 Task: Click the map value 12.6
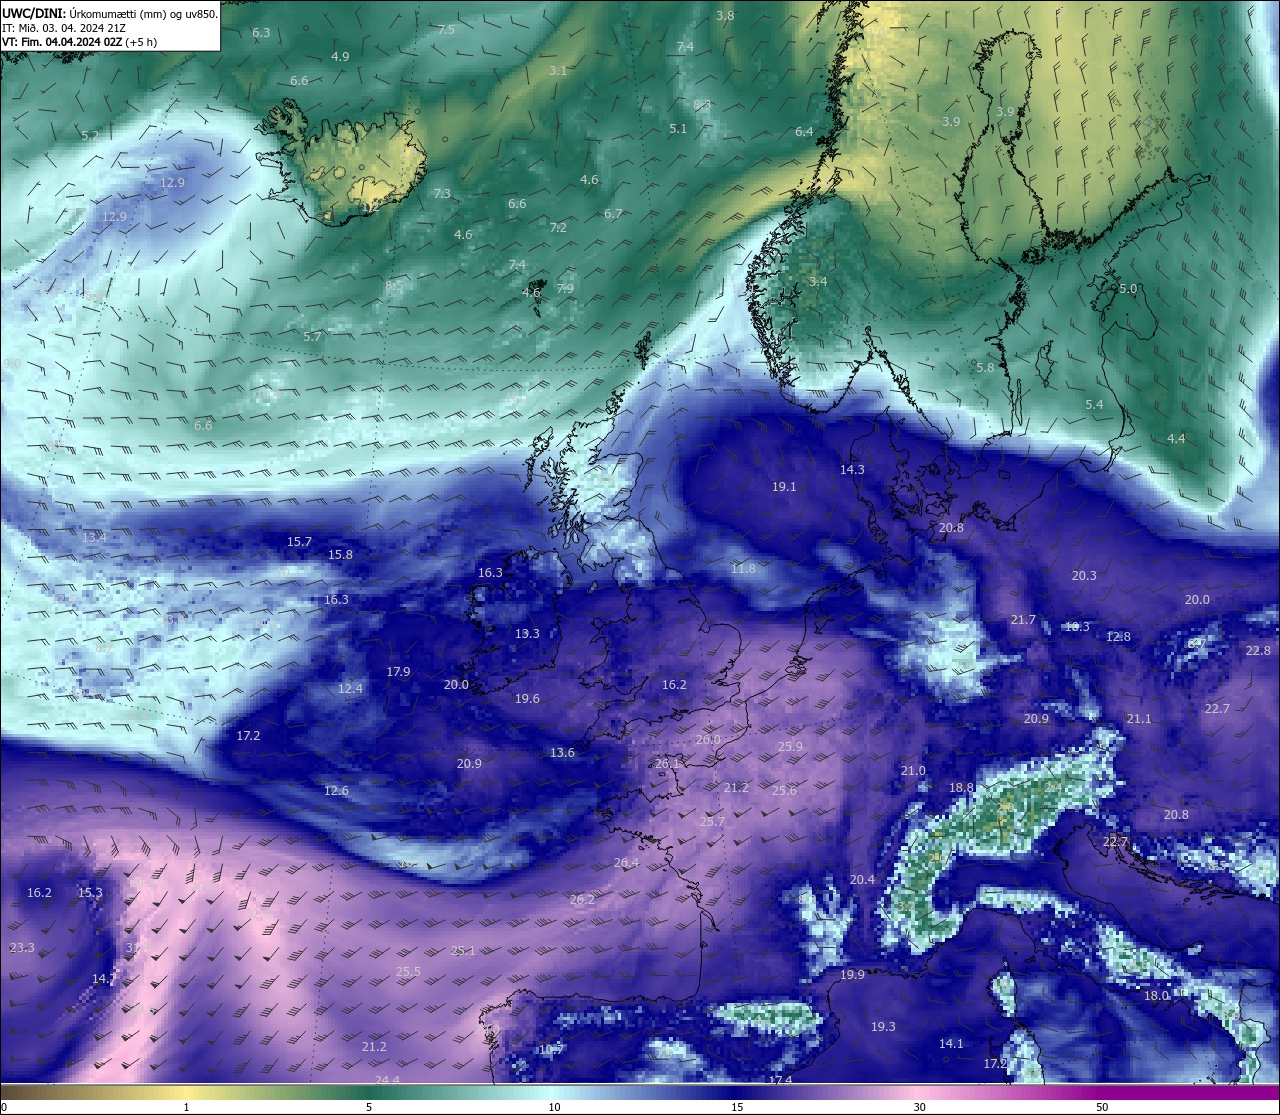[336, 791]
